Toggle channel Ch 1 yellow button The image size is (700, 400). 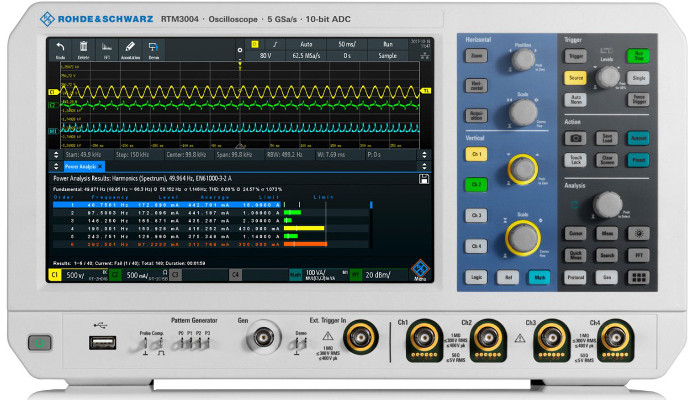(479, 156)
